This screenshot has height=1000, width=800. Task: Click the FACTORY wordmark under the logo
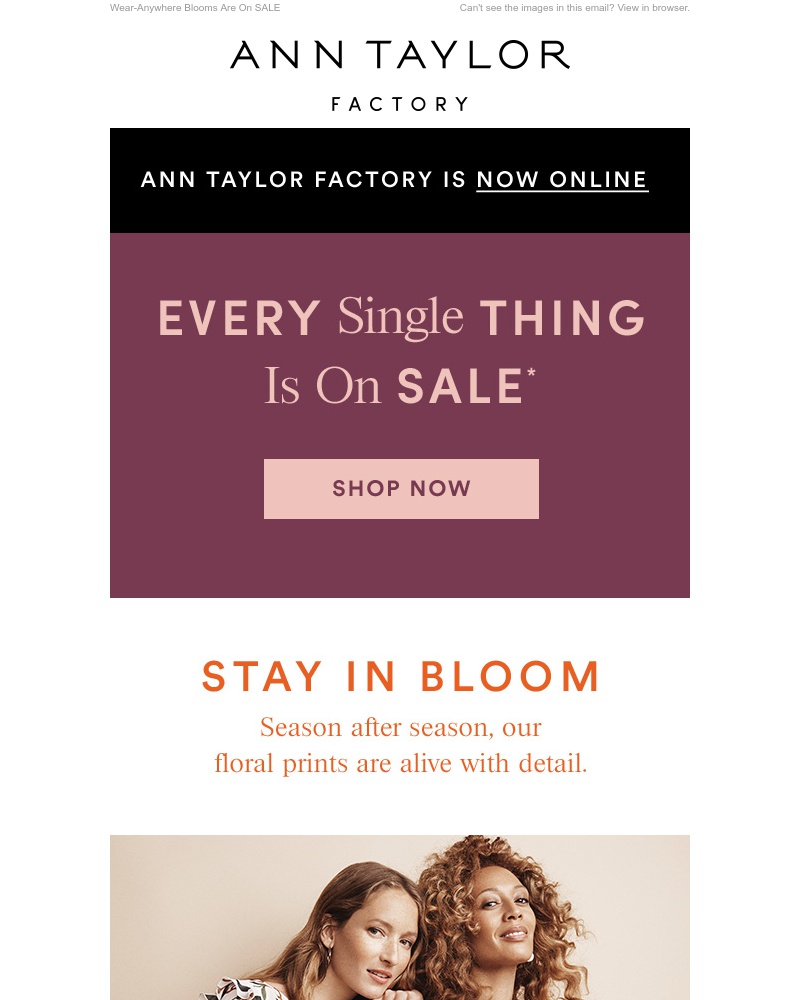coord(400,104)
